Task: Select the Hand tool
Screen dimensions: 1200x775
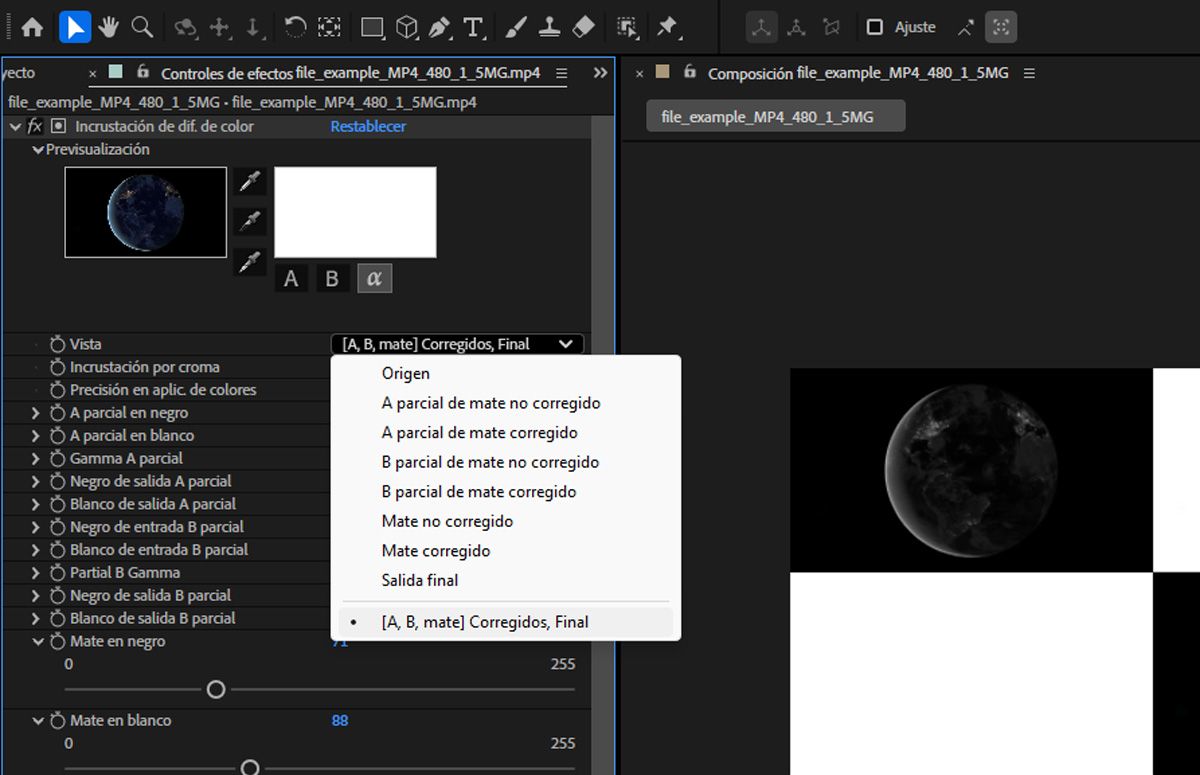Action: pyautogui.click(x=108, y=27)
